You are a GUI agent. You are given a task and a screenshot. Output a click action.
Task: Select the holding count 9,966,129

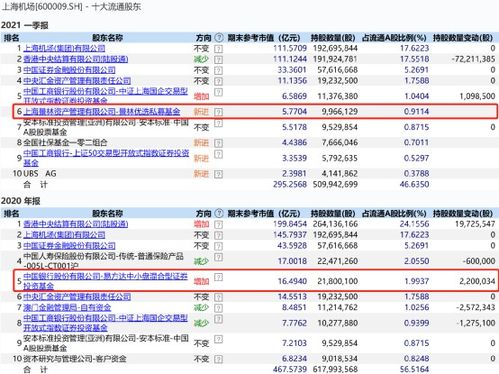click(340, 112)
